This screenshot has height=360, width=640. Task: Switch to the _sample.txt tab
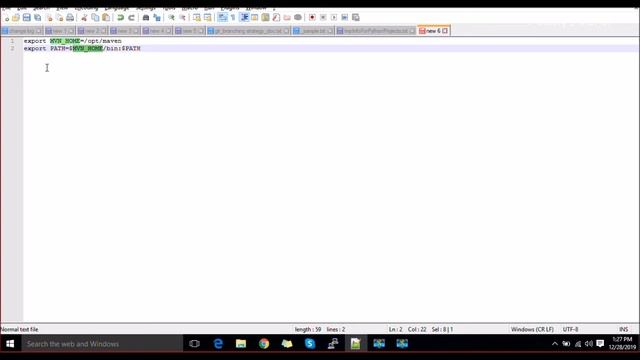[x=312, y=31]
